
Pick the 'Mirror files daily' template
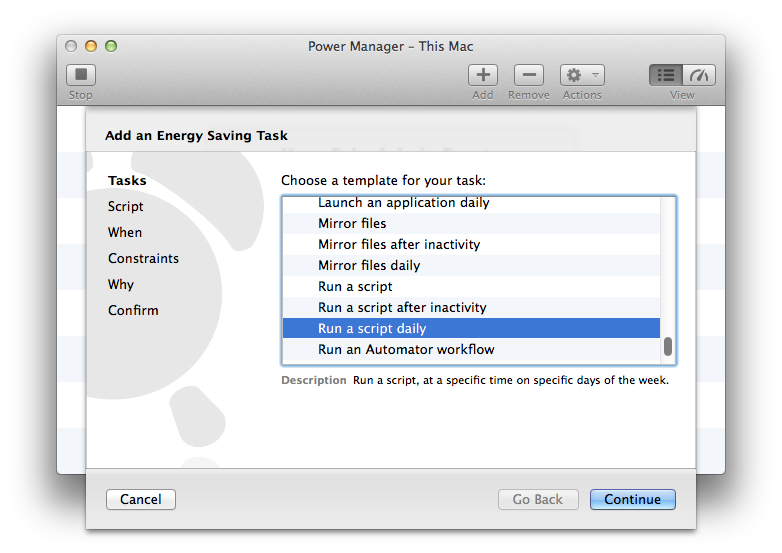coord(471,265)
